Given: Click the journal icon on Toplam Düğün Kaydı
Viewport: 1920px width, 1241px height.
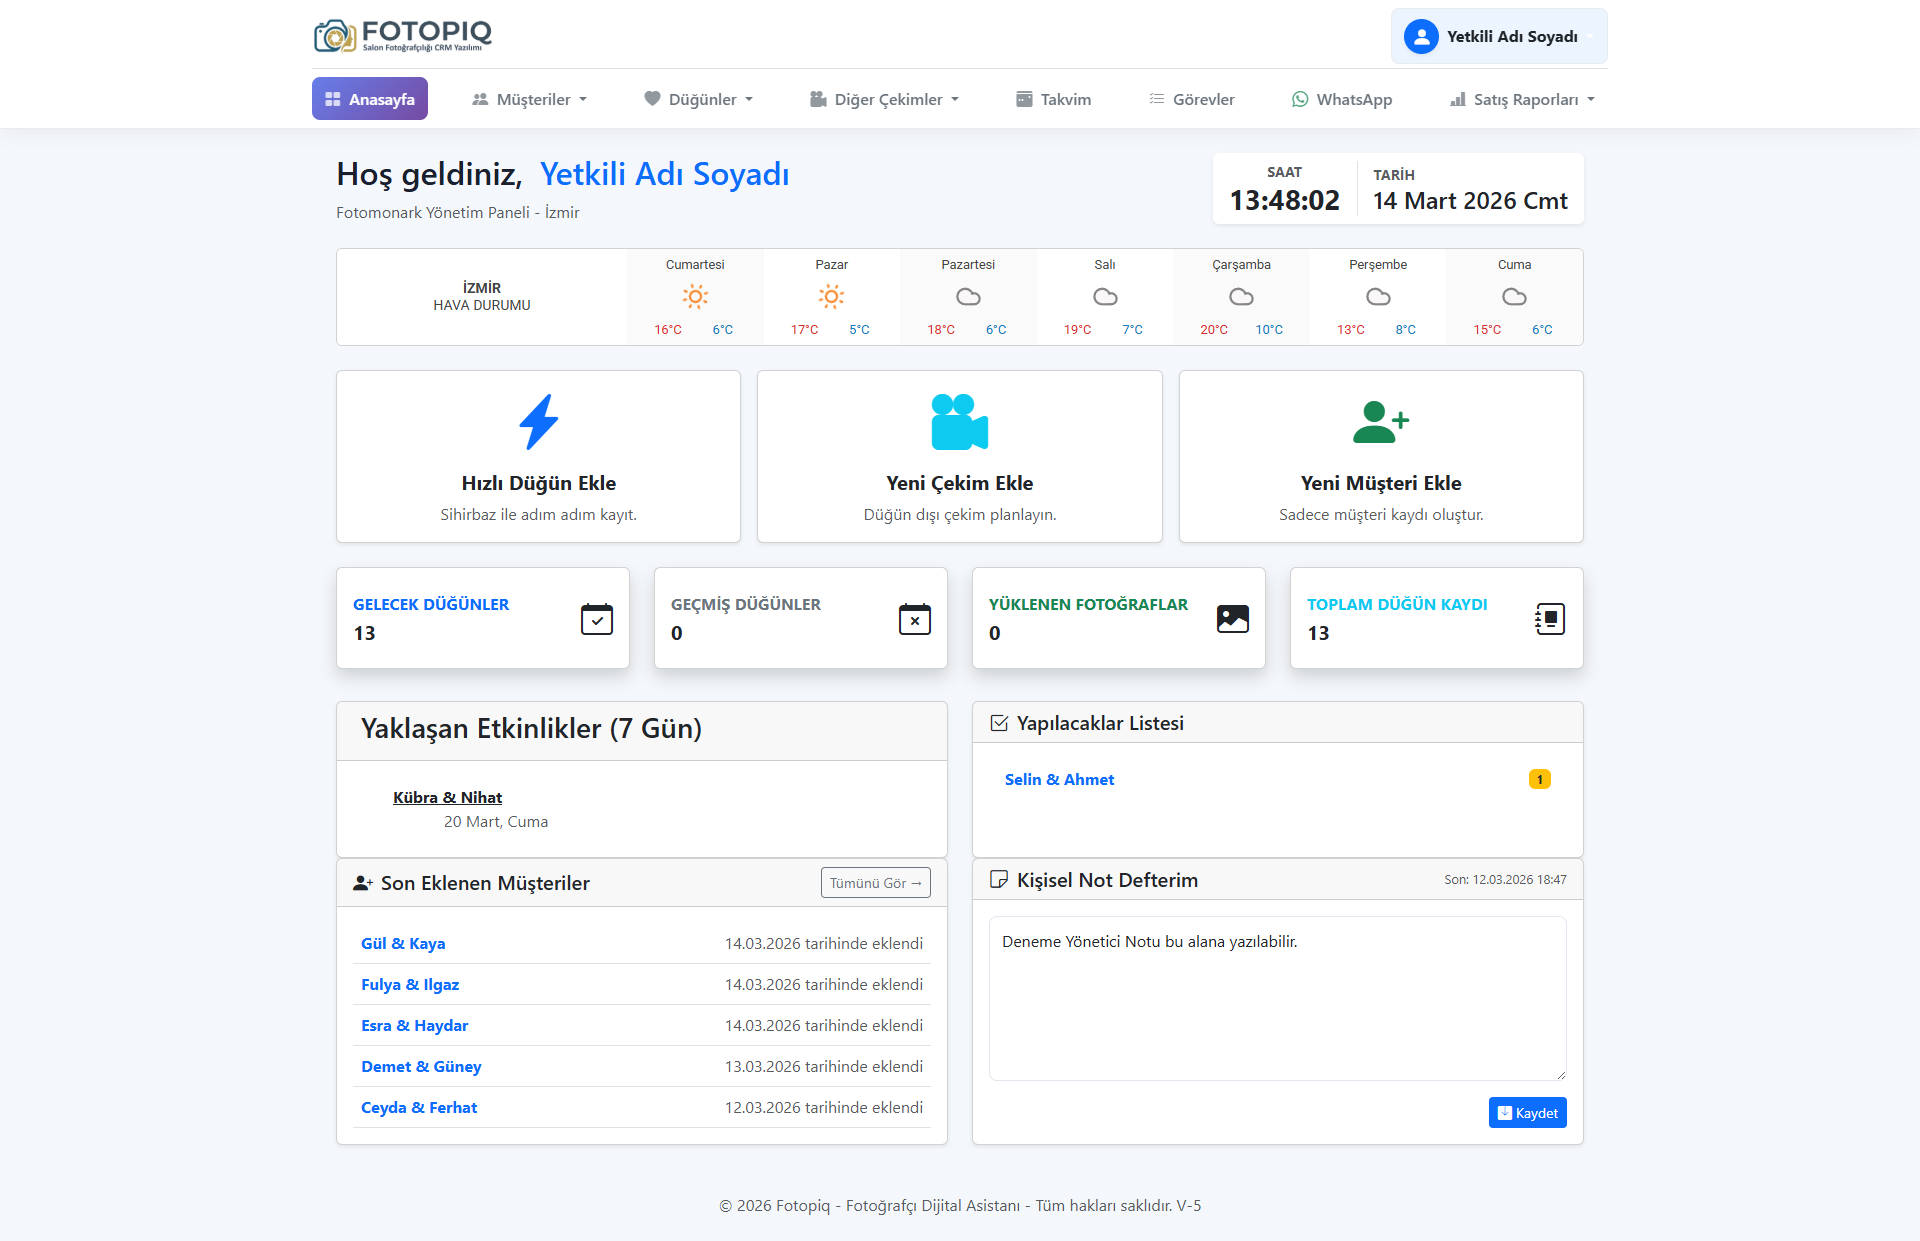Looking at the screenshot, I should click(x=1550, y=619).
